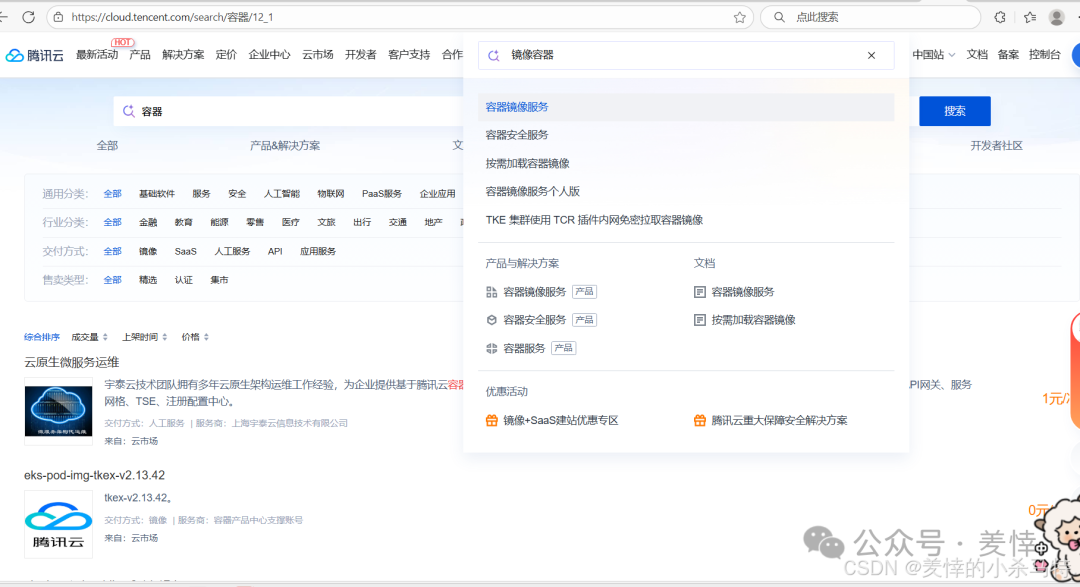Switch to the 开发者社区 tab
Viewport: 1080px width, 587px height.
pyautogui.click(x=996, y=145)
